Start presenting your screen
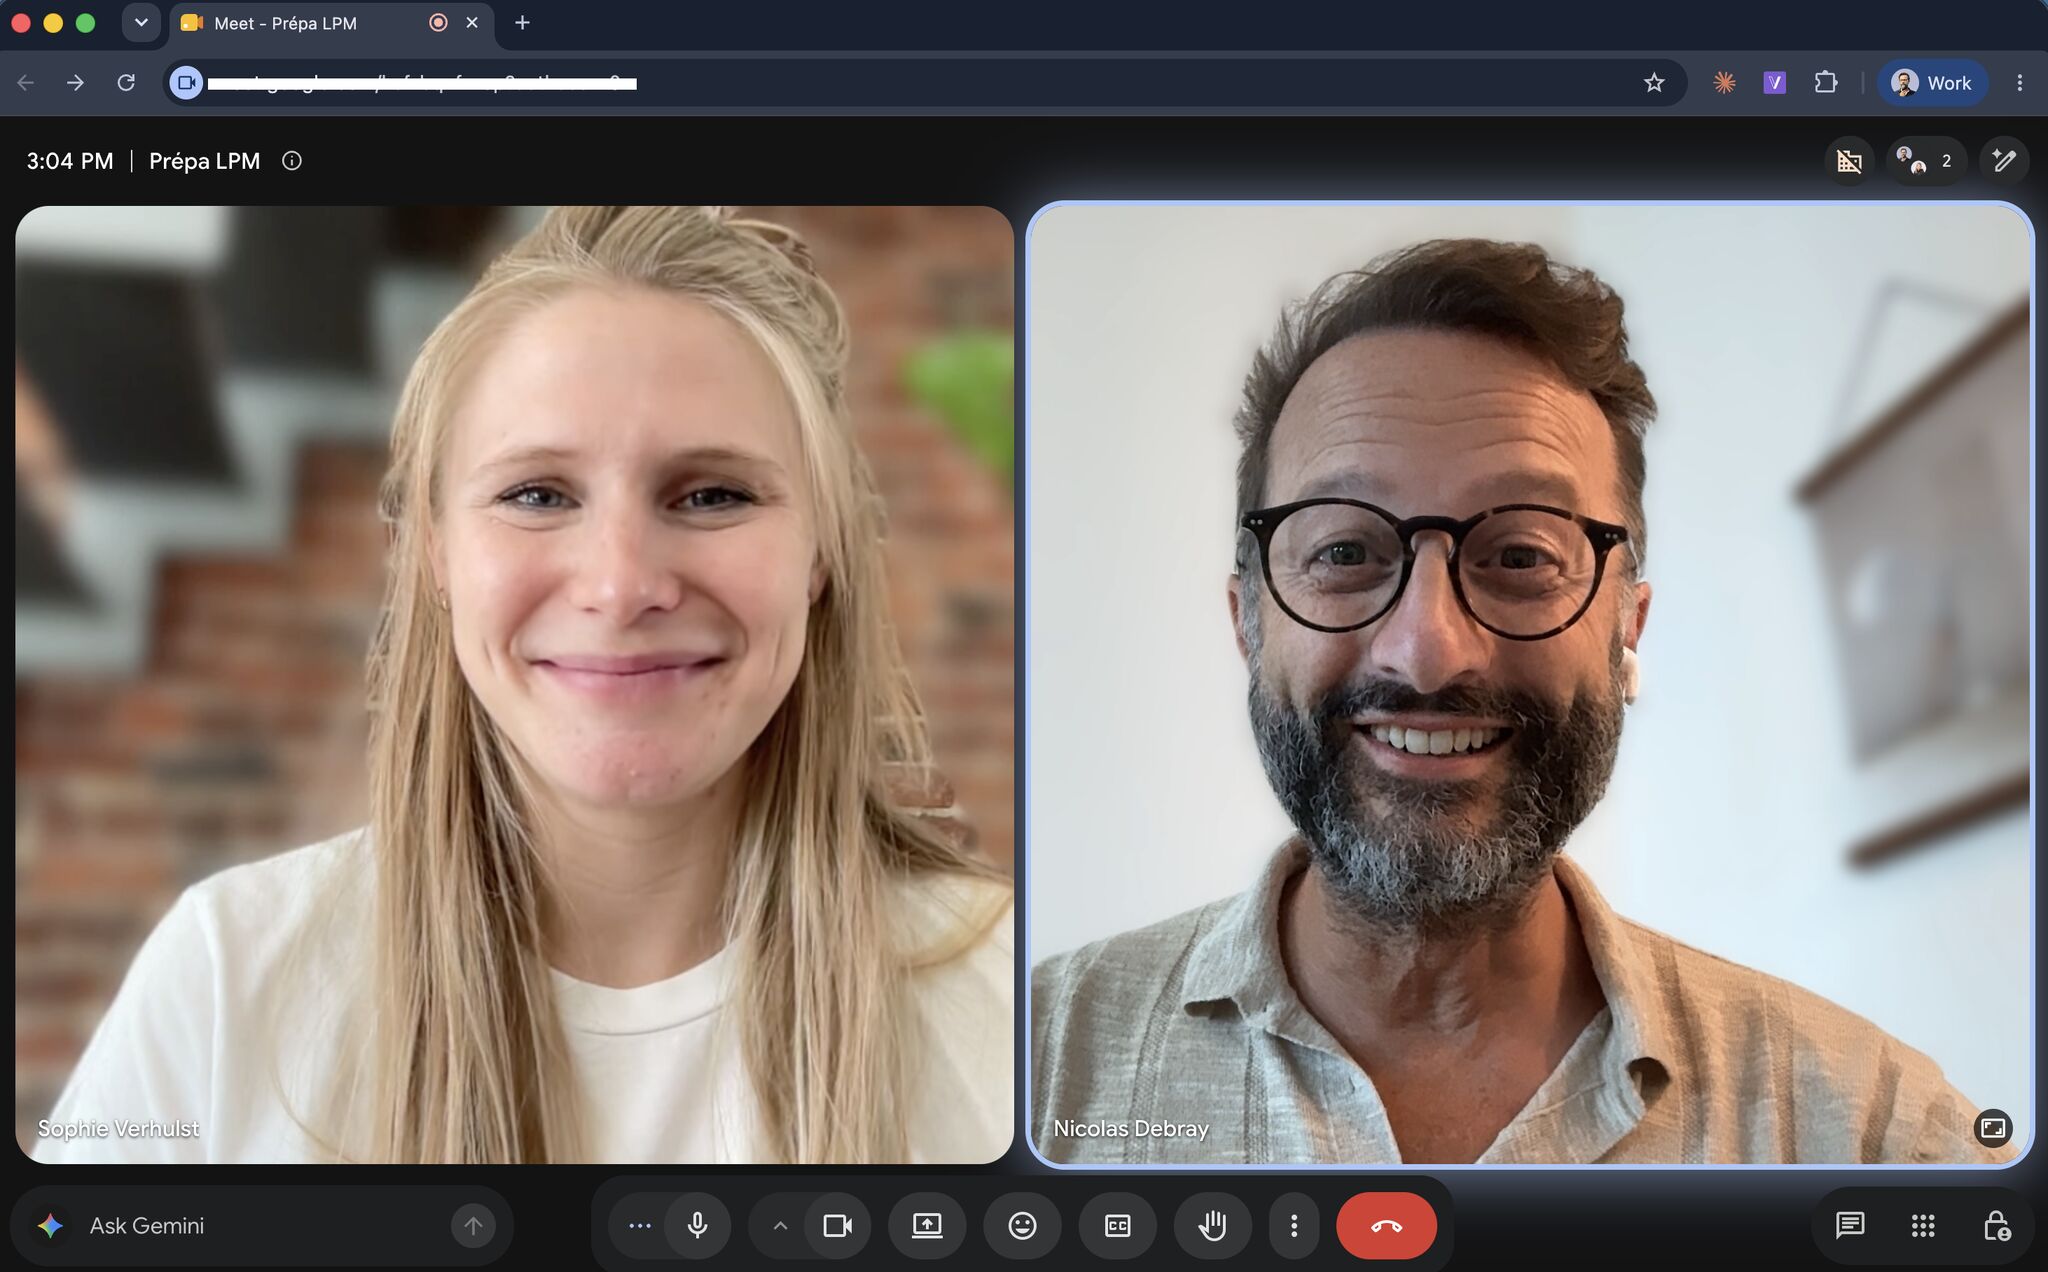This screenshot has height=1272, width=2048. (x=927, y=1225)
